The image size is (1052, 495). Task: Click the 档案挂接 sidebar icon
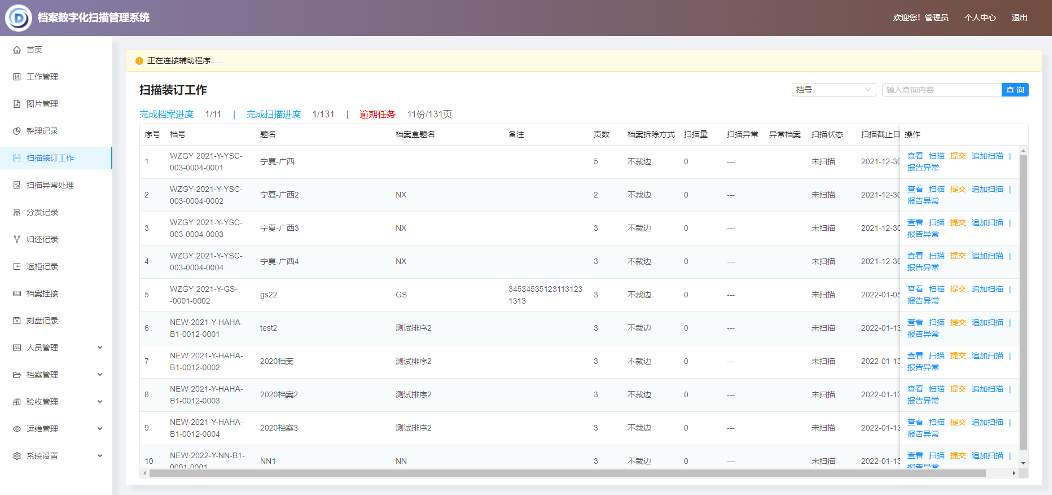(x=16, y=294)
